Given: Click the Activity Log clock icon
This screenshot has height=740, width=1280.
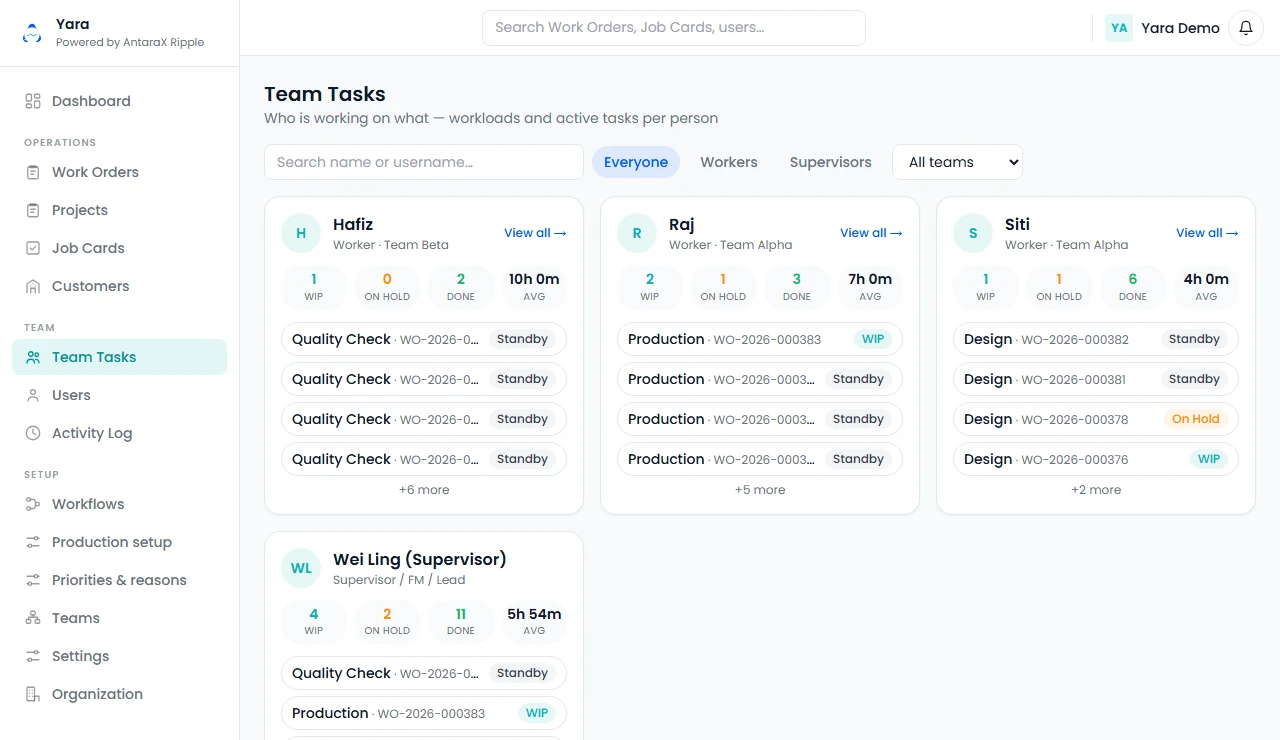Looking at the screenshot, I should pos(33,433).
